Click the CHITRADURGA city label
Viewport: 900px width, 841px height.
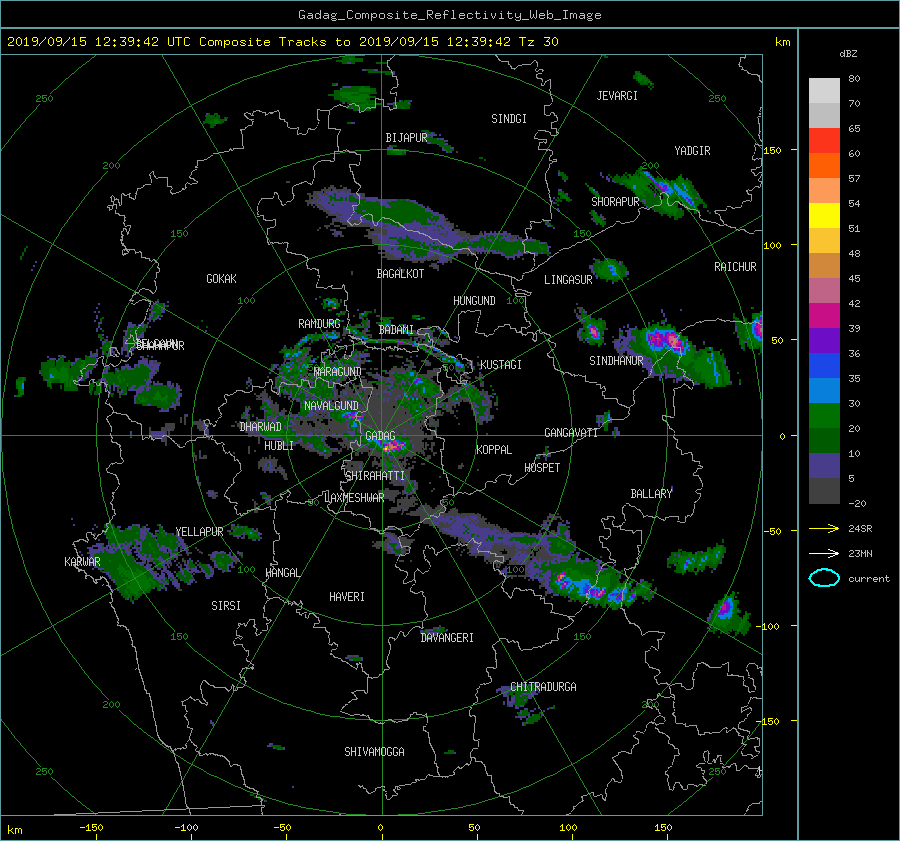coord(543,687)
